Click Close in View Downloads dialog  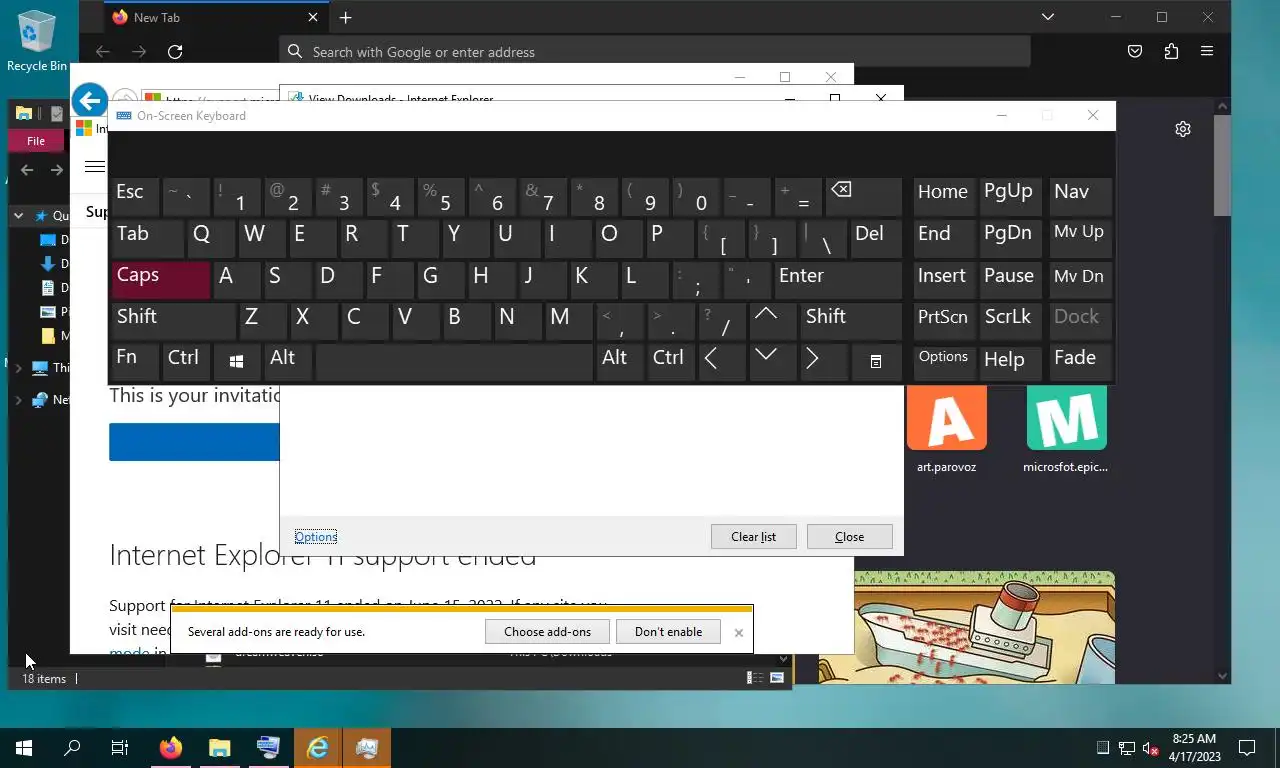coord(849,537)
